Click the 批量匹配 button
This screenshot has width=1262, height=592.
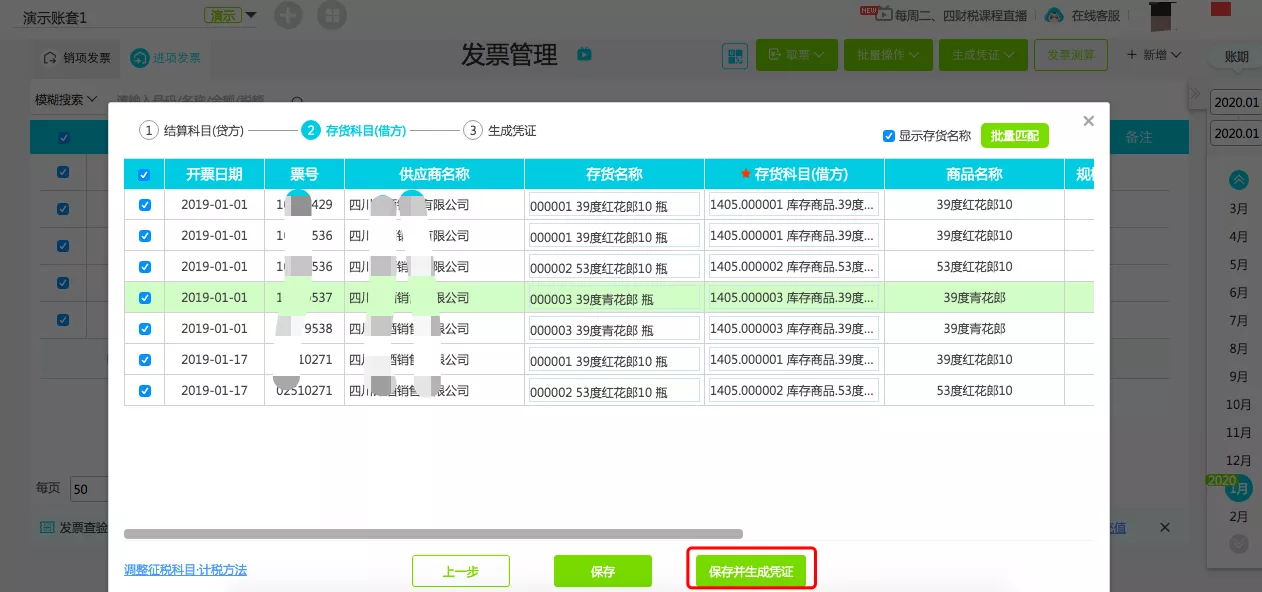tap(1014, 135)
